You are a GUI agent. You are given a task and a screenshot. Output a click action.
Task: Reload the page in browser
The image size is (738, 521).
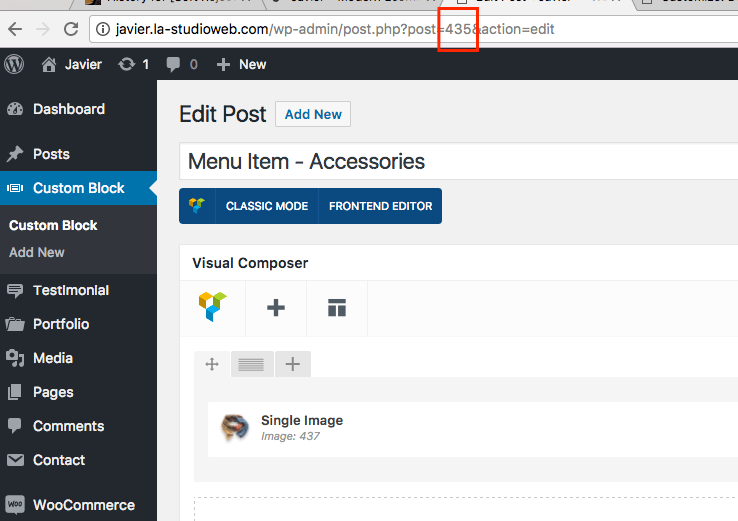pos(70,29)
